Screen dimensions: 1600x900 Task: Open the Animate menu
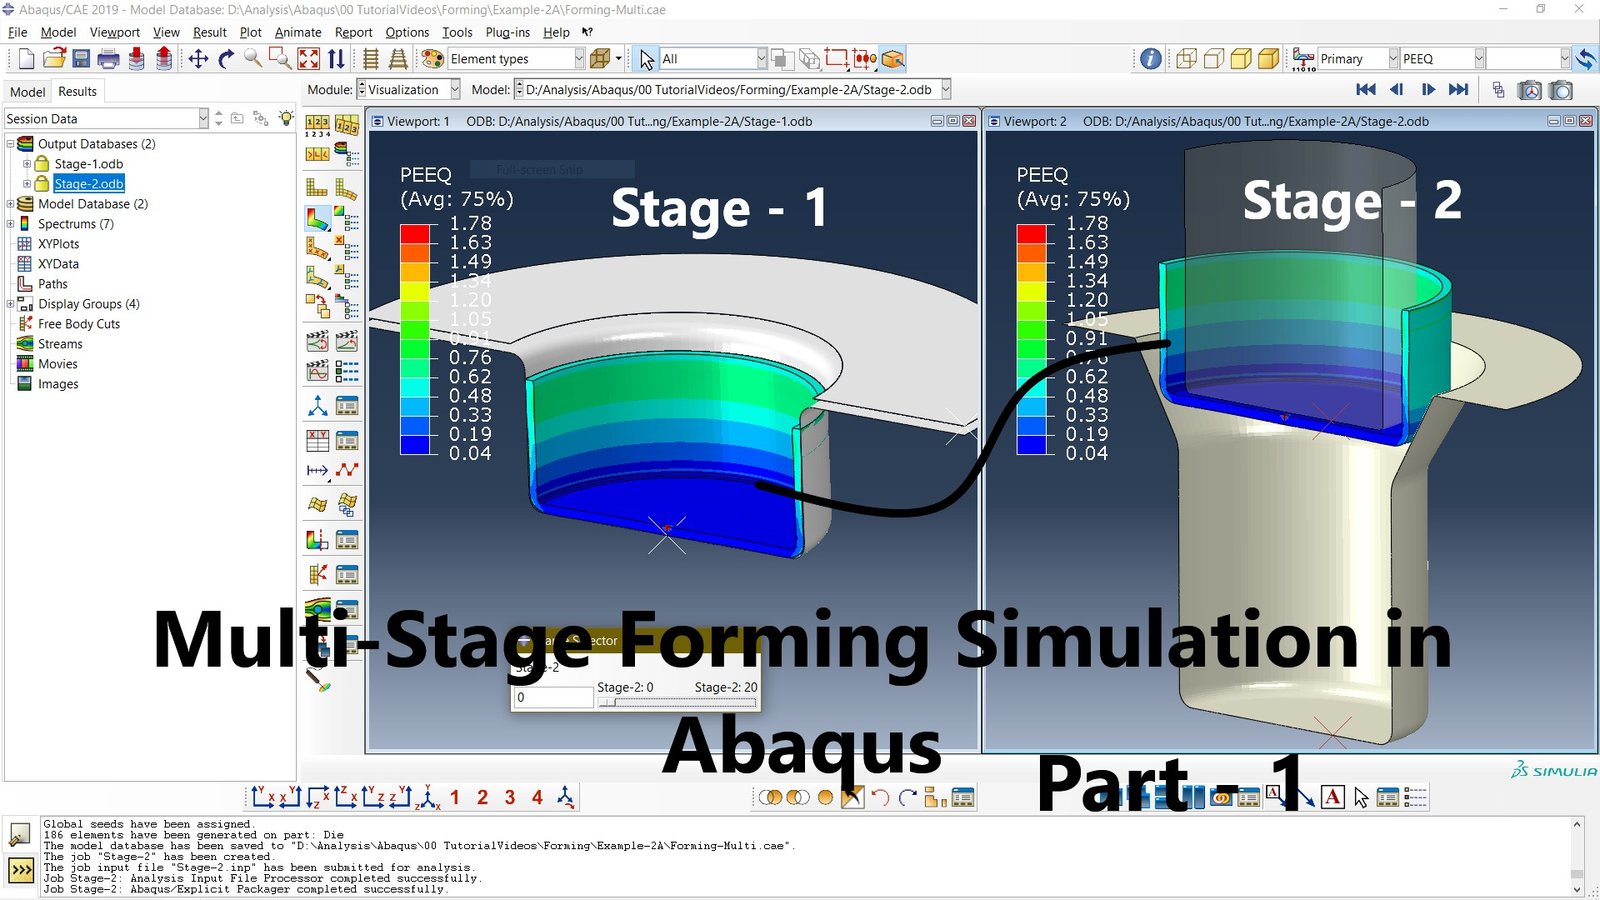pyautogui.click(x=298, y=32)
